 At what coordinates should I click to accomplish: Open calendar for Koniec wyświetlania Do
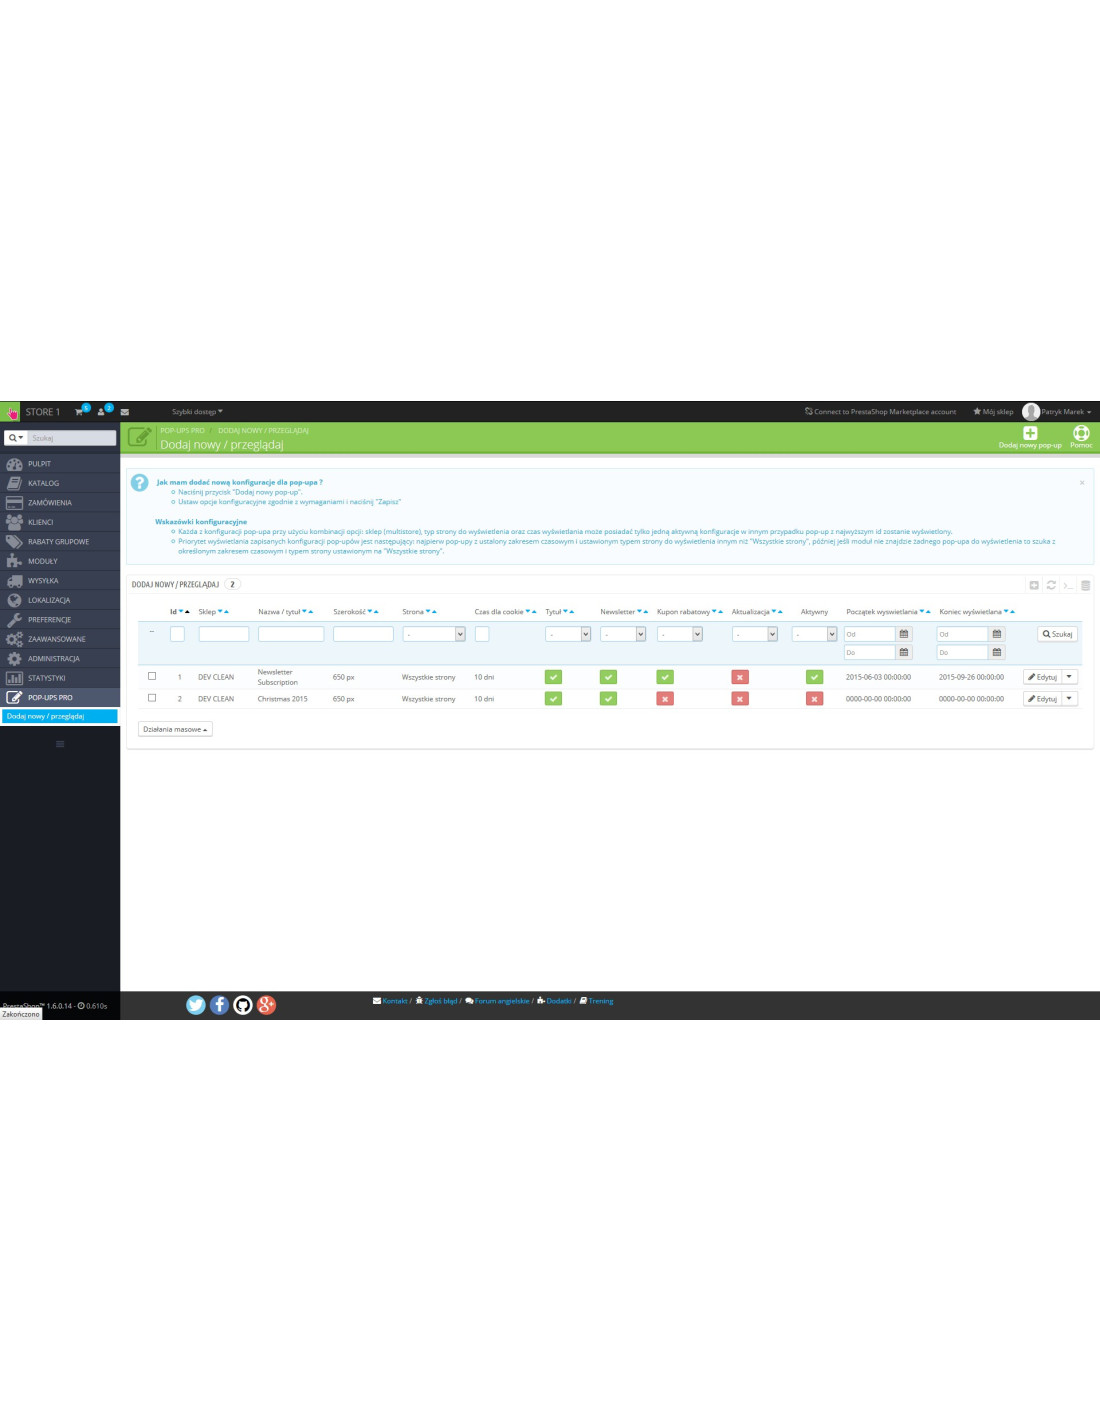point(996,653)
